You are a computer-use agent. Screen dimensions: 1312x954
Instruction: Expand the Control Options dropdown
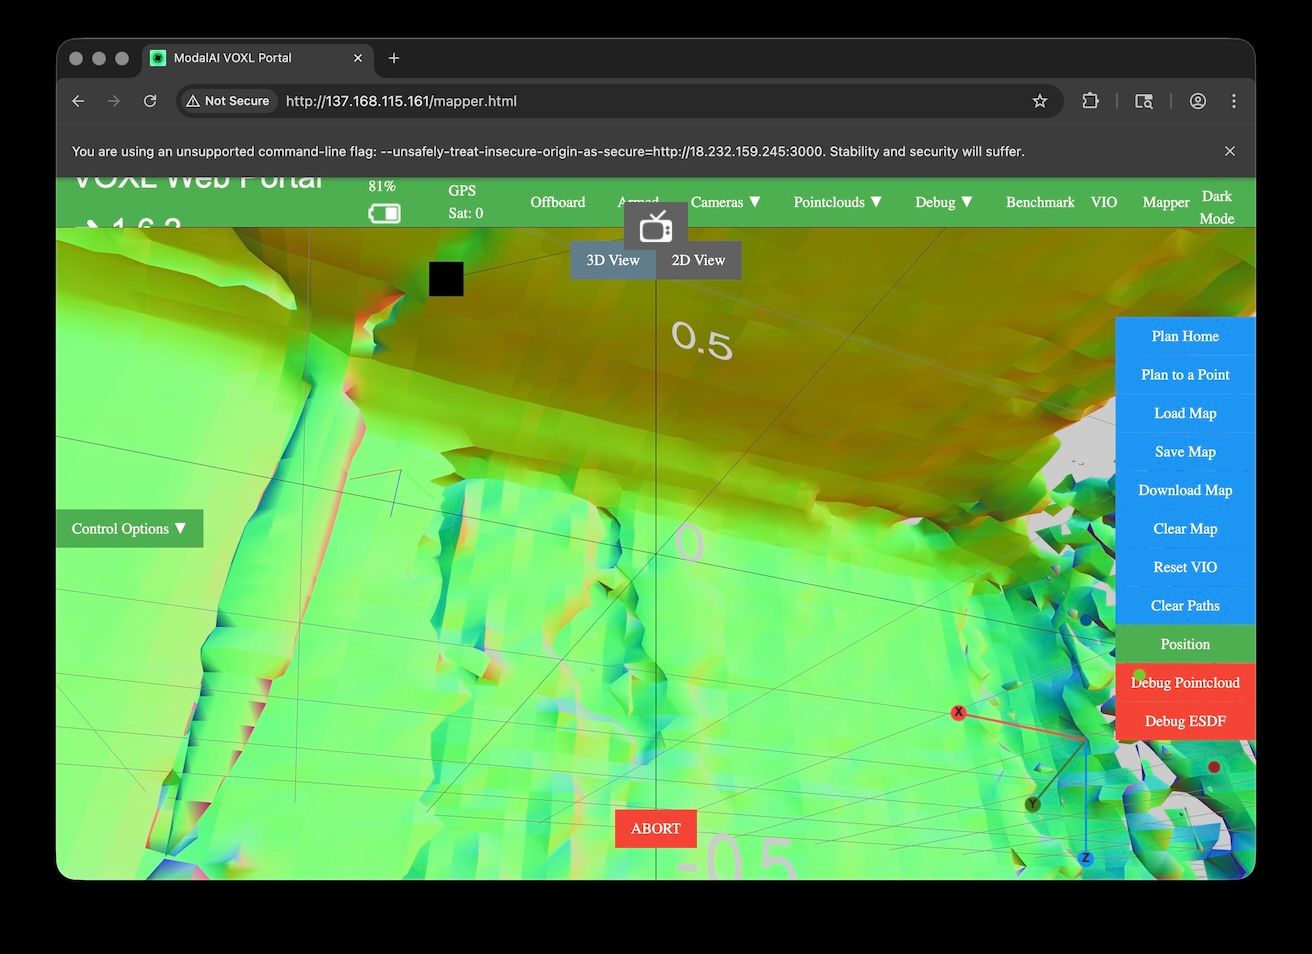[x=129, y=529]
